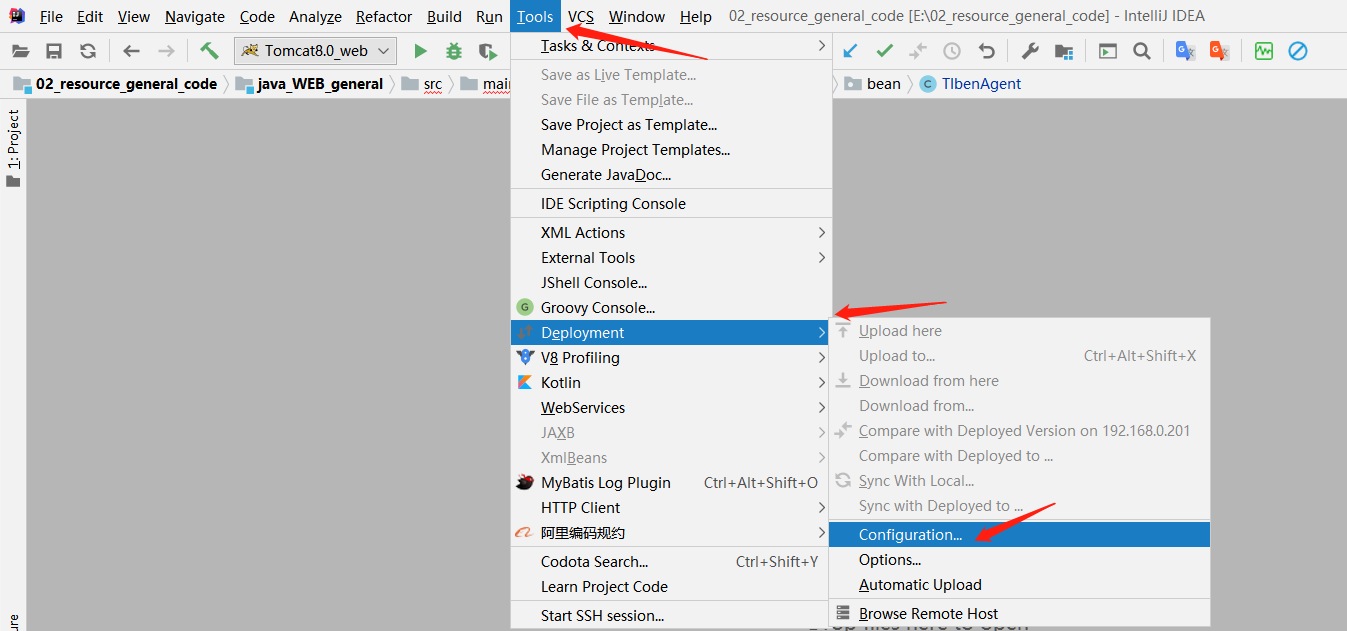Open the Window menu

coord(637,17)
